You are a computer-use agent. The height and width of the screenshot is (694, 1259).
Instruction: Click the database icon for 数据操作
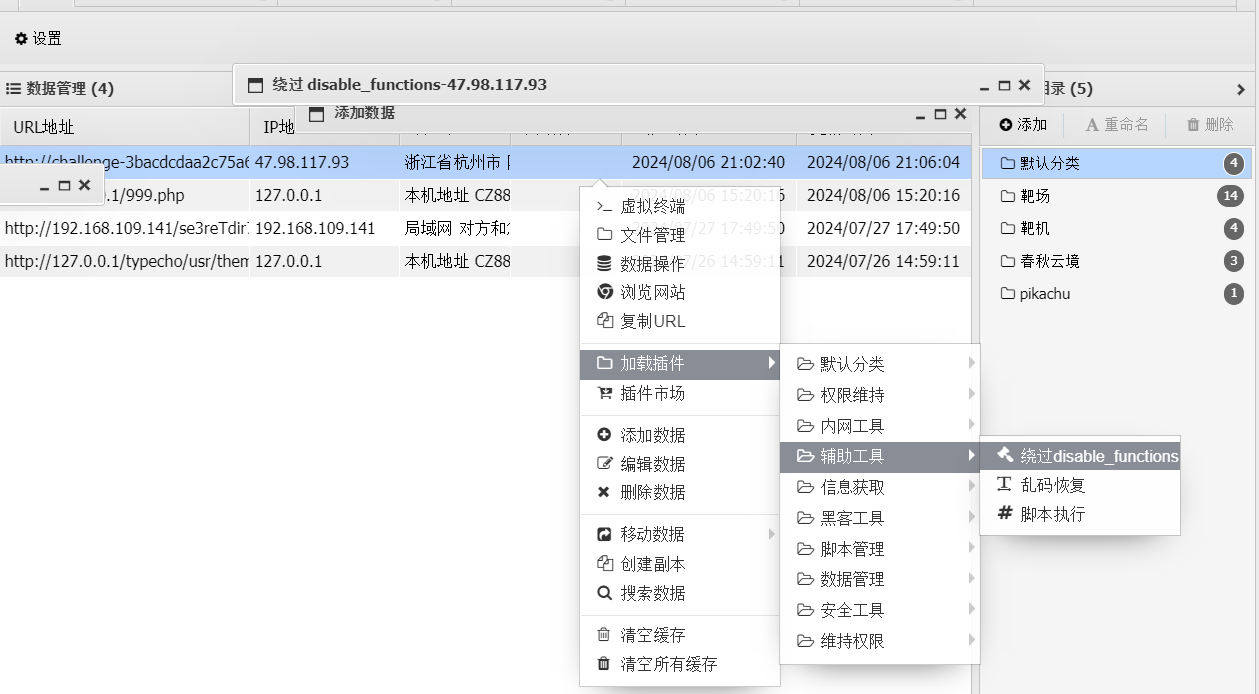tap(604, 264)
